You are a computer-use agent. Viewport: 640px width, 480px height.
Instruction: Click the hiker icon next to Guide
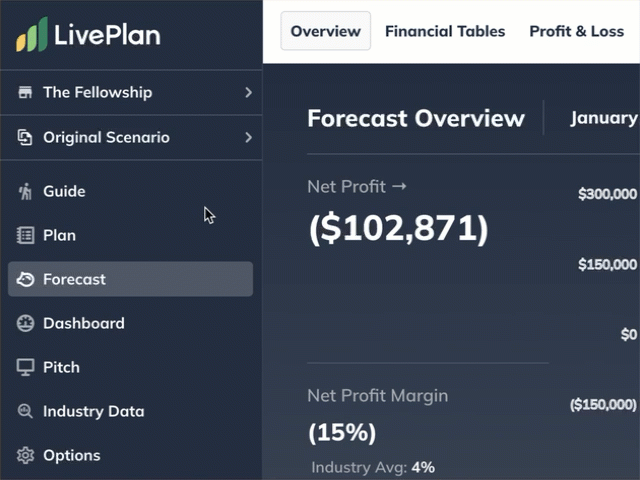point(25,191)
